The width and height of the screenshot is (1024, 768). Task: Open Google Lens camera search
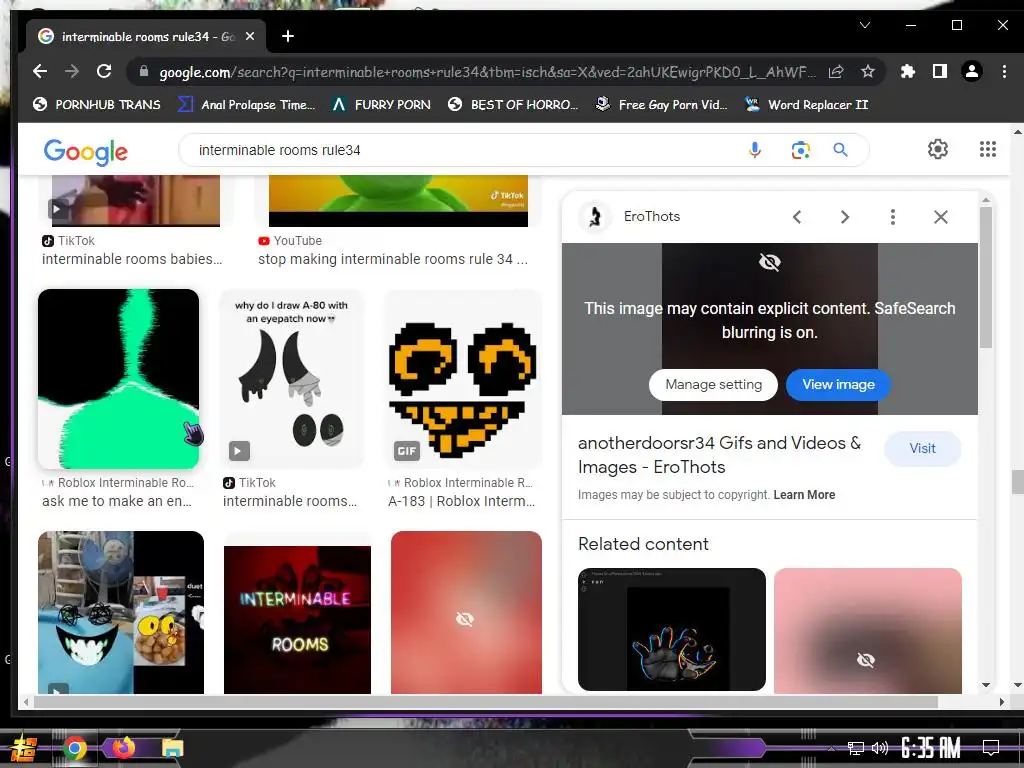pos(801,150)
